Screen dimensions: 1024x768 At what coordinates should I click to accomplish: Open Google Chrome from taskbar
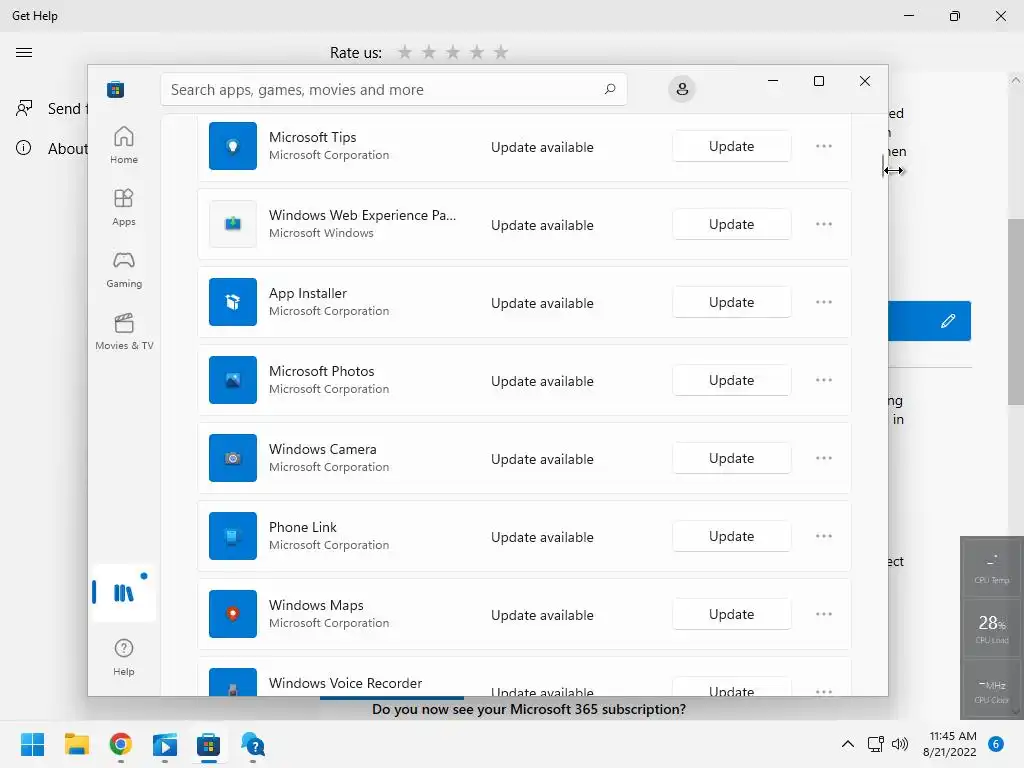121,744
